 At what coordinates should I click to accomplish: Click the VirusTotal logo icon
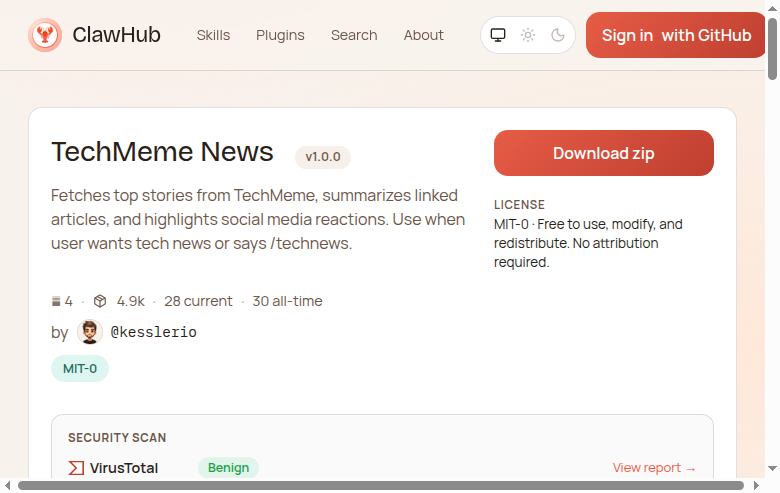(x=76, y=468)
